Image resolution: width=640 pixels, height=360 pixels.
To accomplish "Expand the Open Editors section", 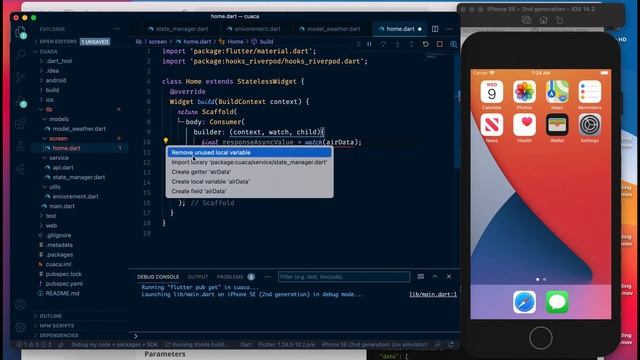I will pyautogui.click(x=58, y=42).
